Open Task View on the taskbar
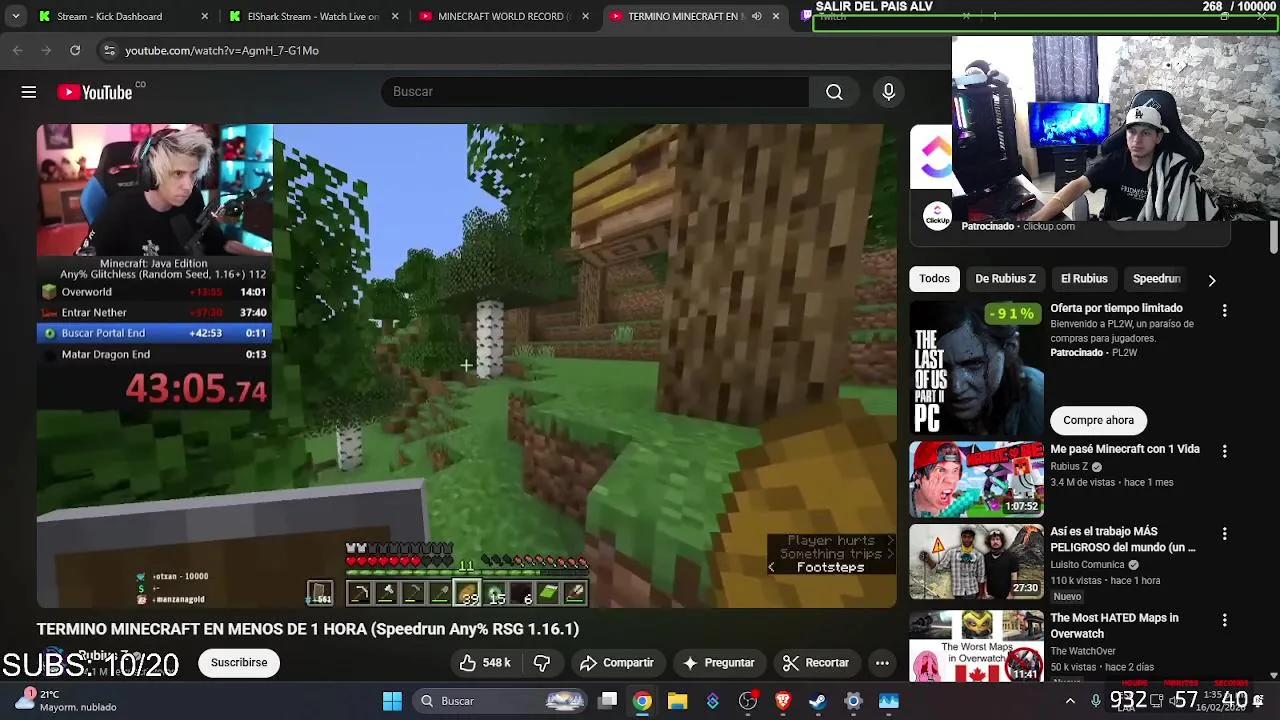Viewport: 1280px width, 720px height. point(608,701)
